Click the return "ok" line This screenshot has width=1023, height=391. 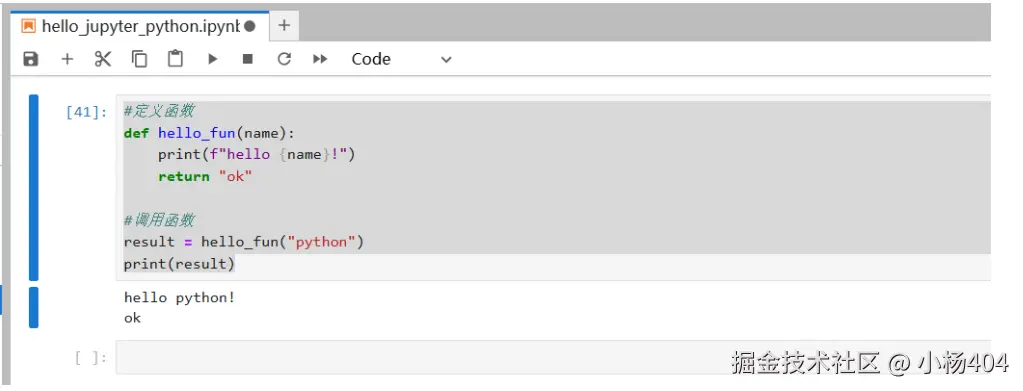(x=204, y=176)
